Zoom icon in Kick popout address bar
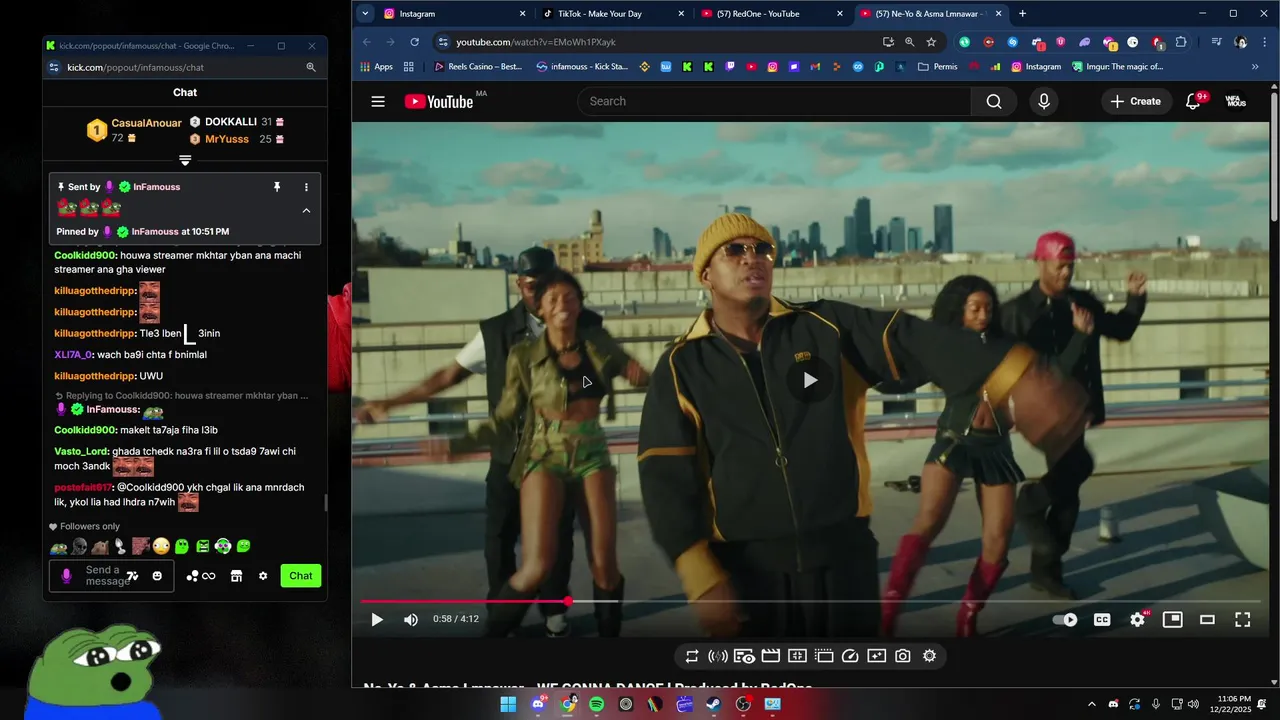This screenshot has width=1280, height=720. pyautogui.click(x=311, y=67)
